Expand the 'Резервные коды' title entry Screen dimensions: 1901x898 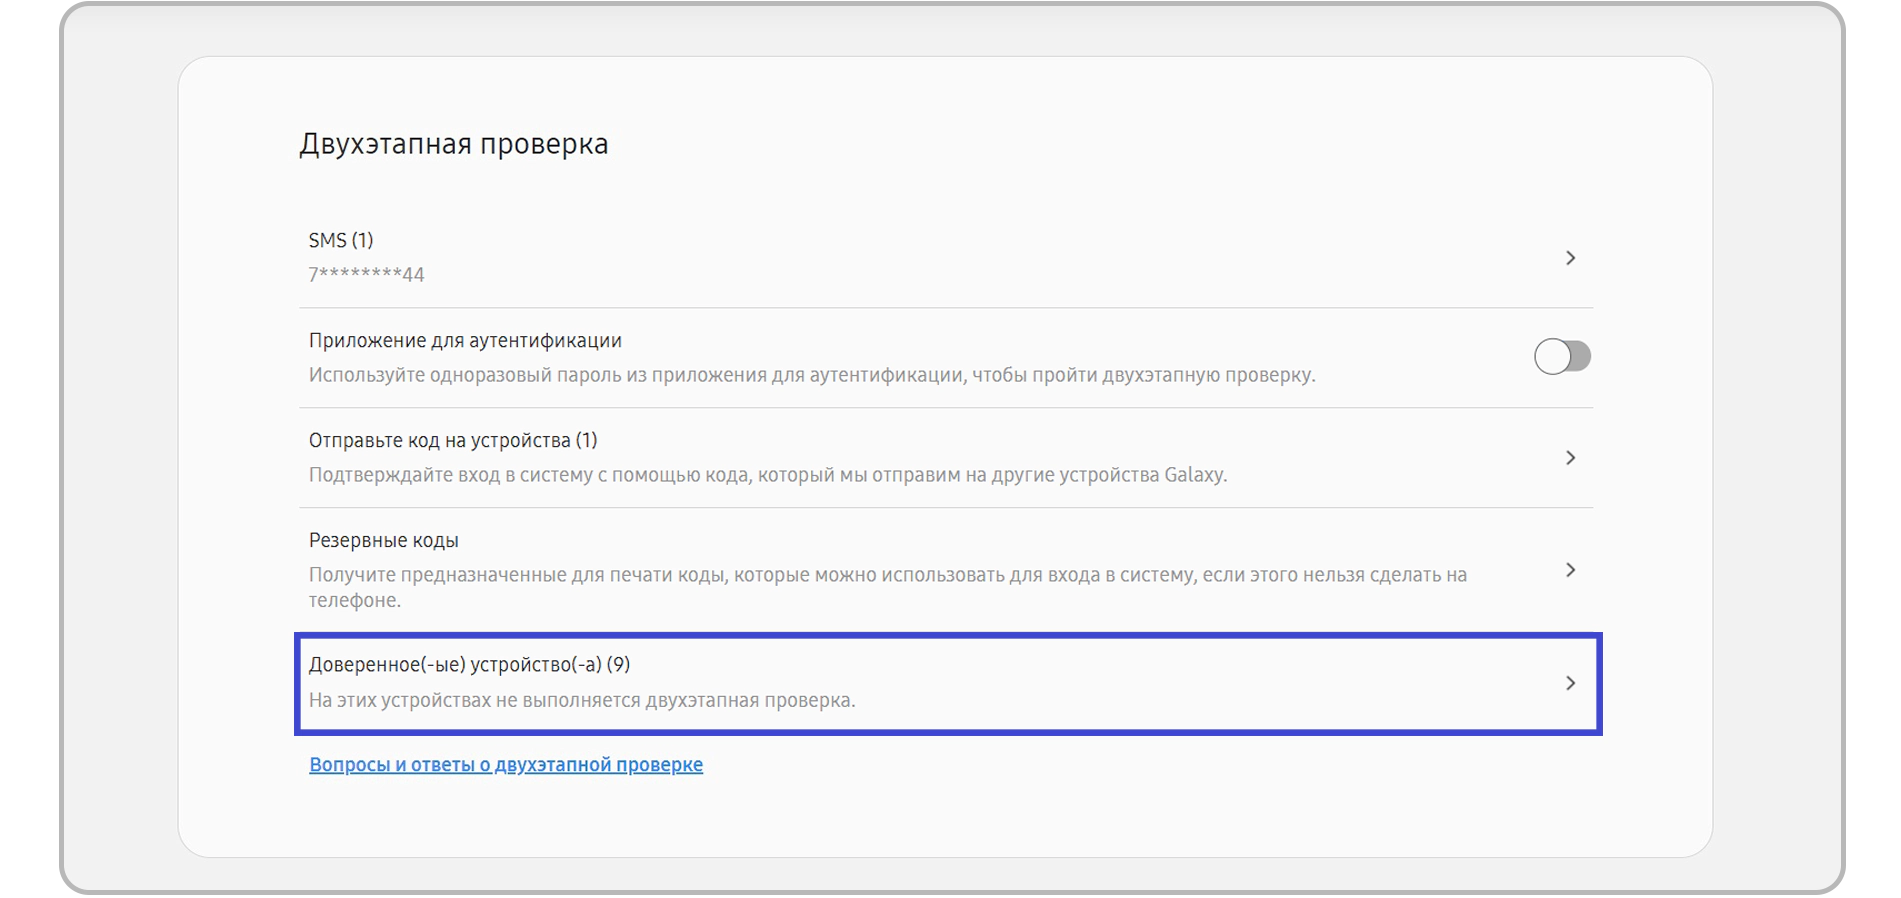384,540
